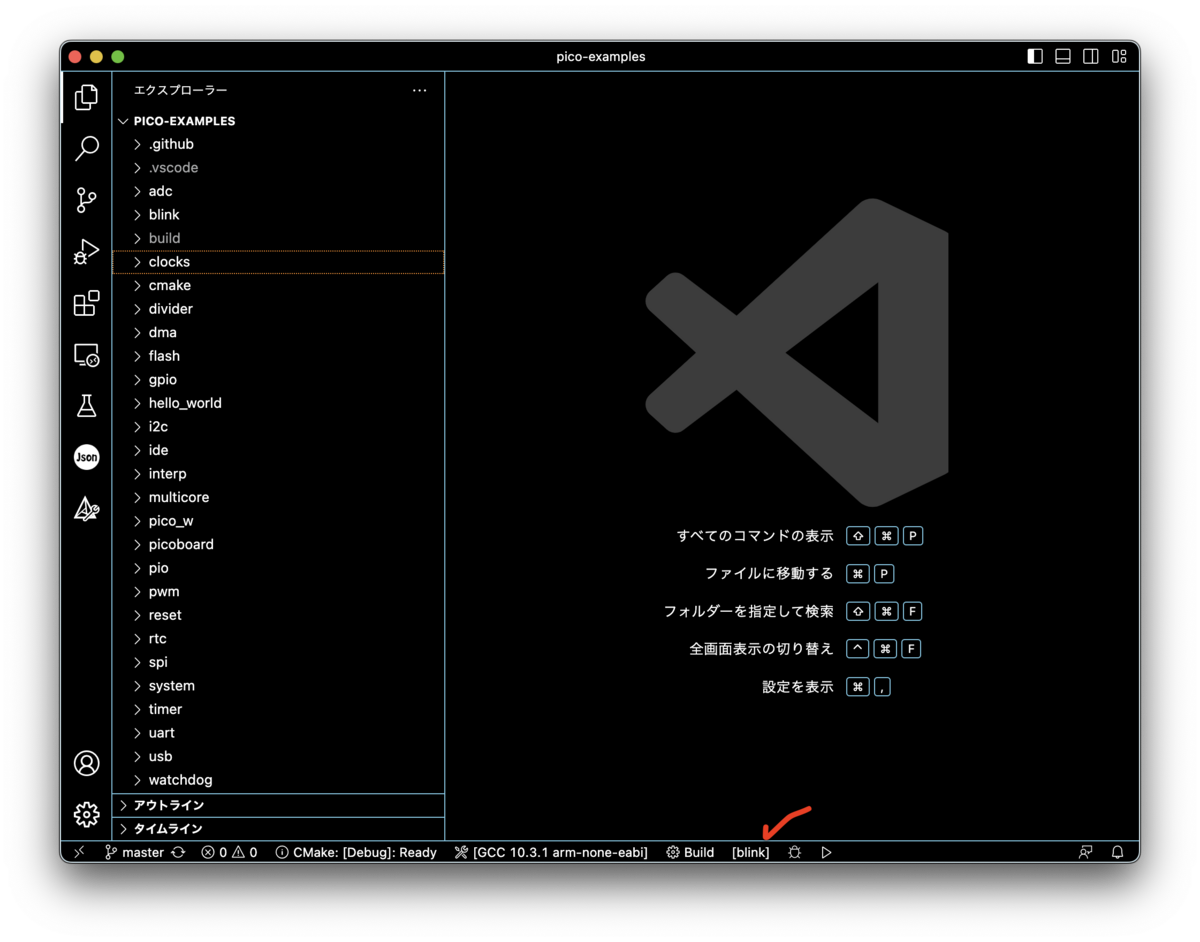Click the Build button in status bar
This screenshot has height=942, width=1200.
[x=690, y=852]
